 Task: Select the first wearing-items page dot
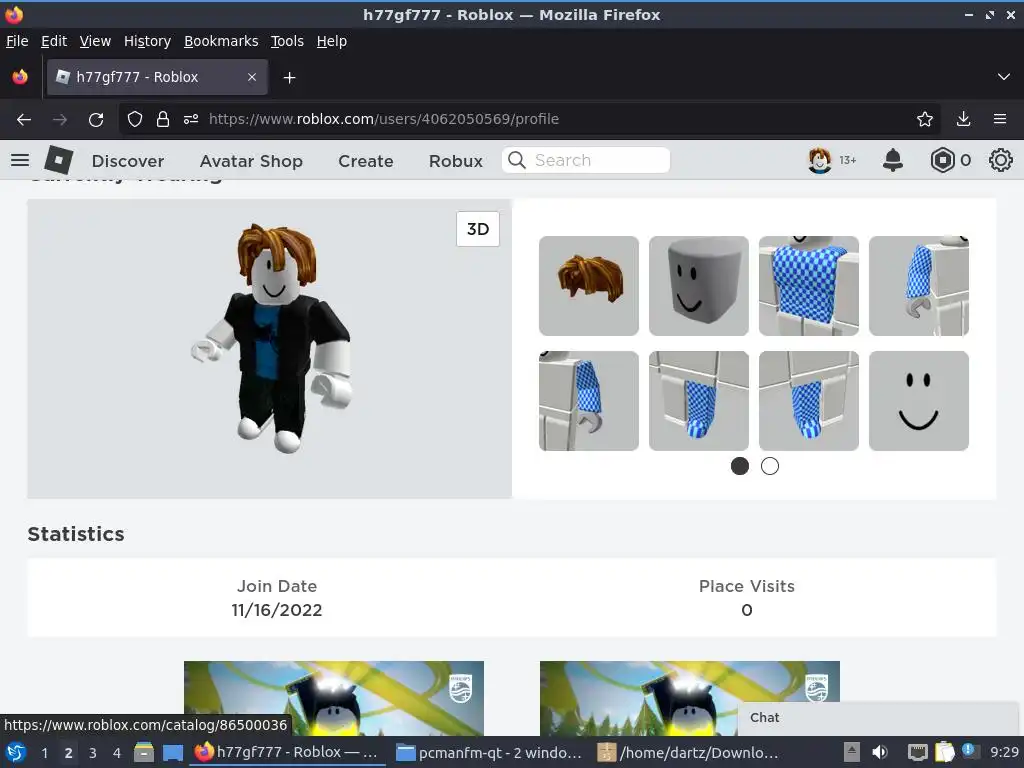click(740, 466)
